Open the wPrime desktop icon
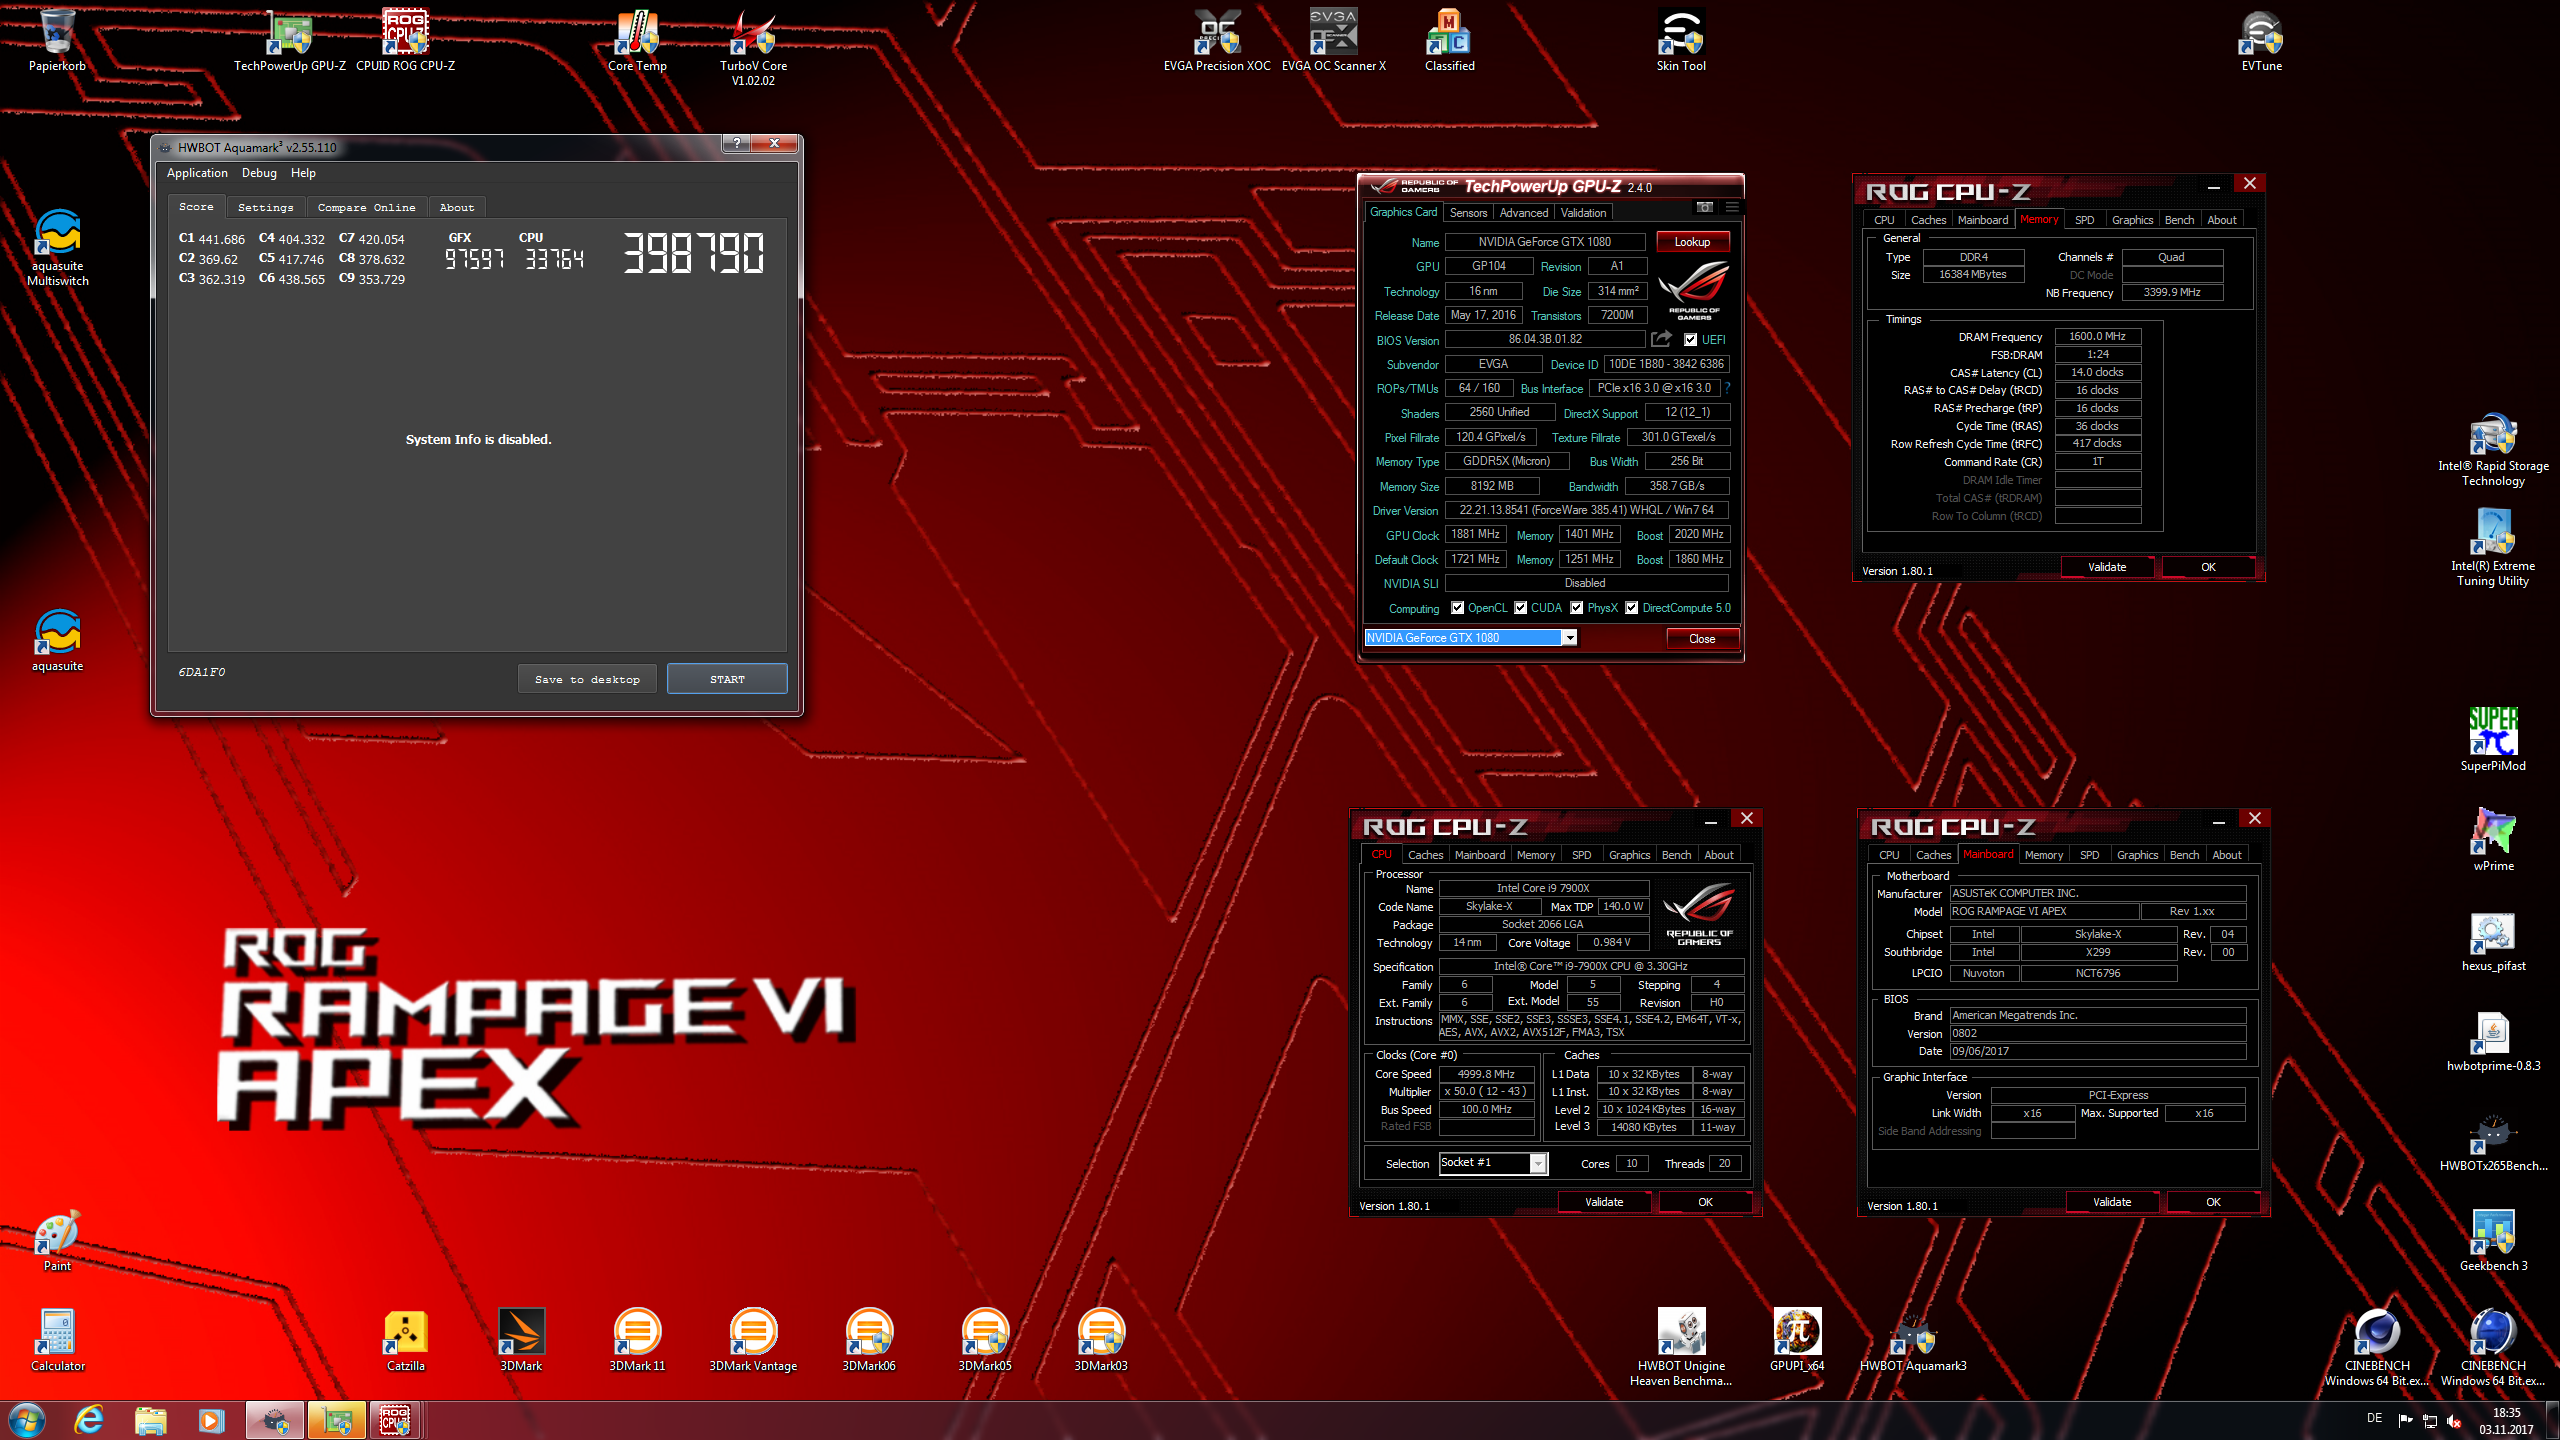 pyautogui.click(x=2493, y=840)
